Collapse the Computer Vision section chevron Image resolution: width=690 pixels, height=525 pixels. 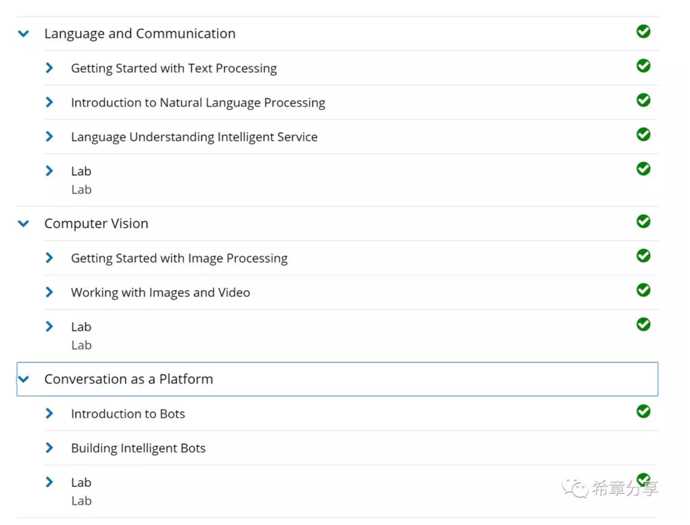[x=24, y=224]
